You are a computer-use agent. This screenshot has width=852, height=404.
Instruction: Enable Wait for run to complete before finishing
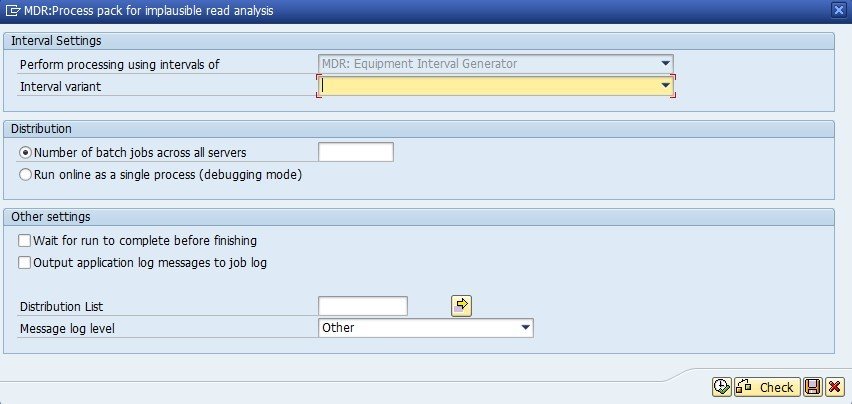pyautogui.click(x=24, y=241)
